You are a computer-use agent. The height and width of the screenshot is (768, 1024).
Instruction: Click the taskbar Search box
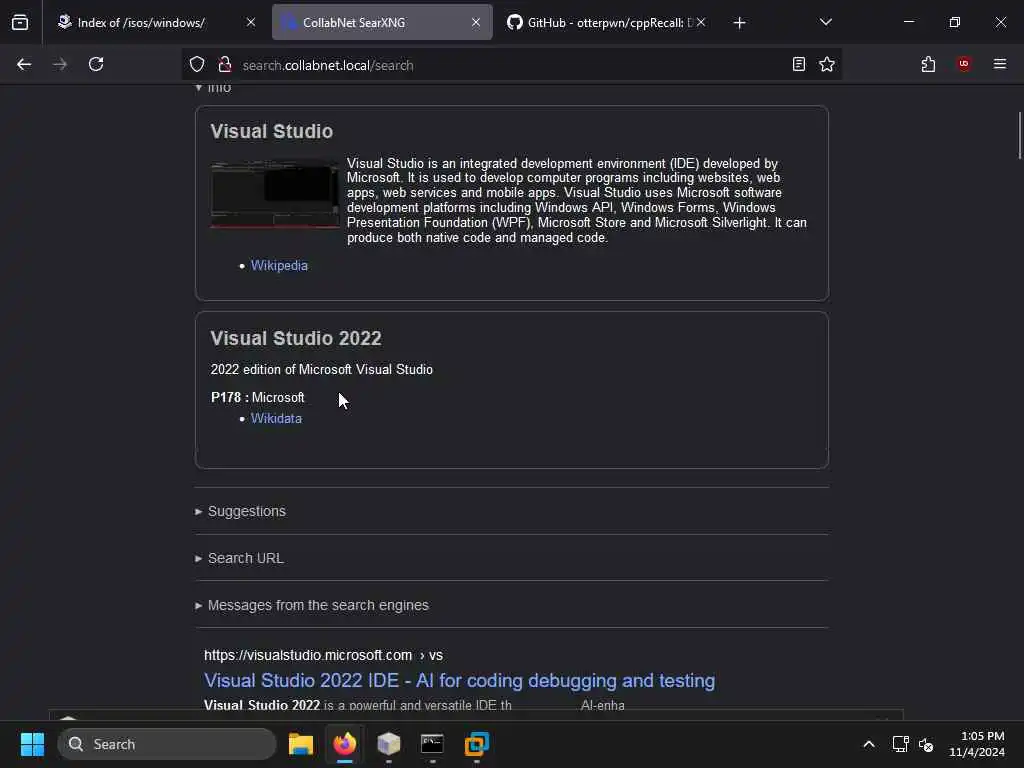point(167,744)
